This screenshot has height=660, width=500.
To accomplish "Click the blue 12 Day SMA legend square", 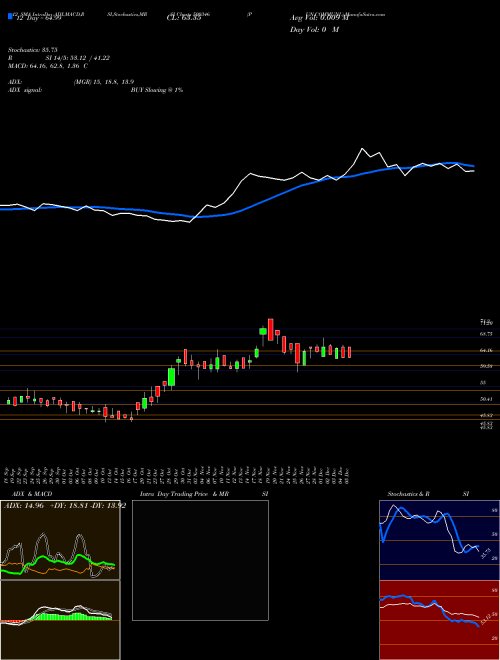I will 10,16.
